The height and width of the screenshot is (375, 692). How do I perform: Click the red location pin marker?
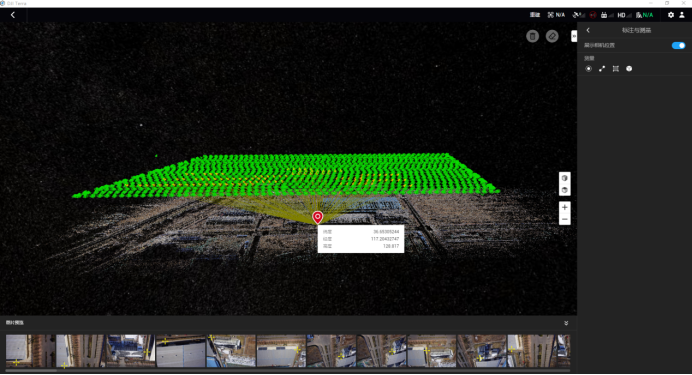(x=317, y=217)
